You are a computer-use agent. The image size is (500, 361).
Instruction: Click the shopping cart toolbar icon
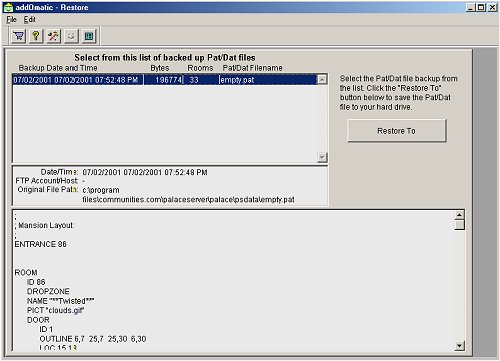pos(19,36)
